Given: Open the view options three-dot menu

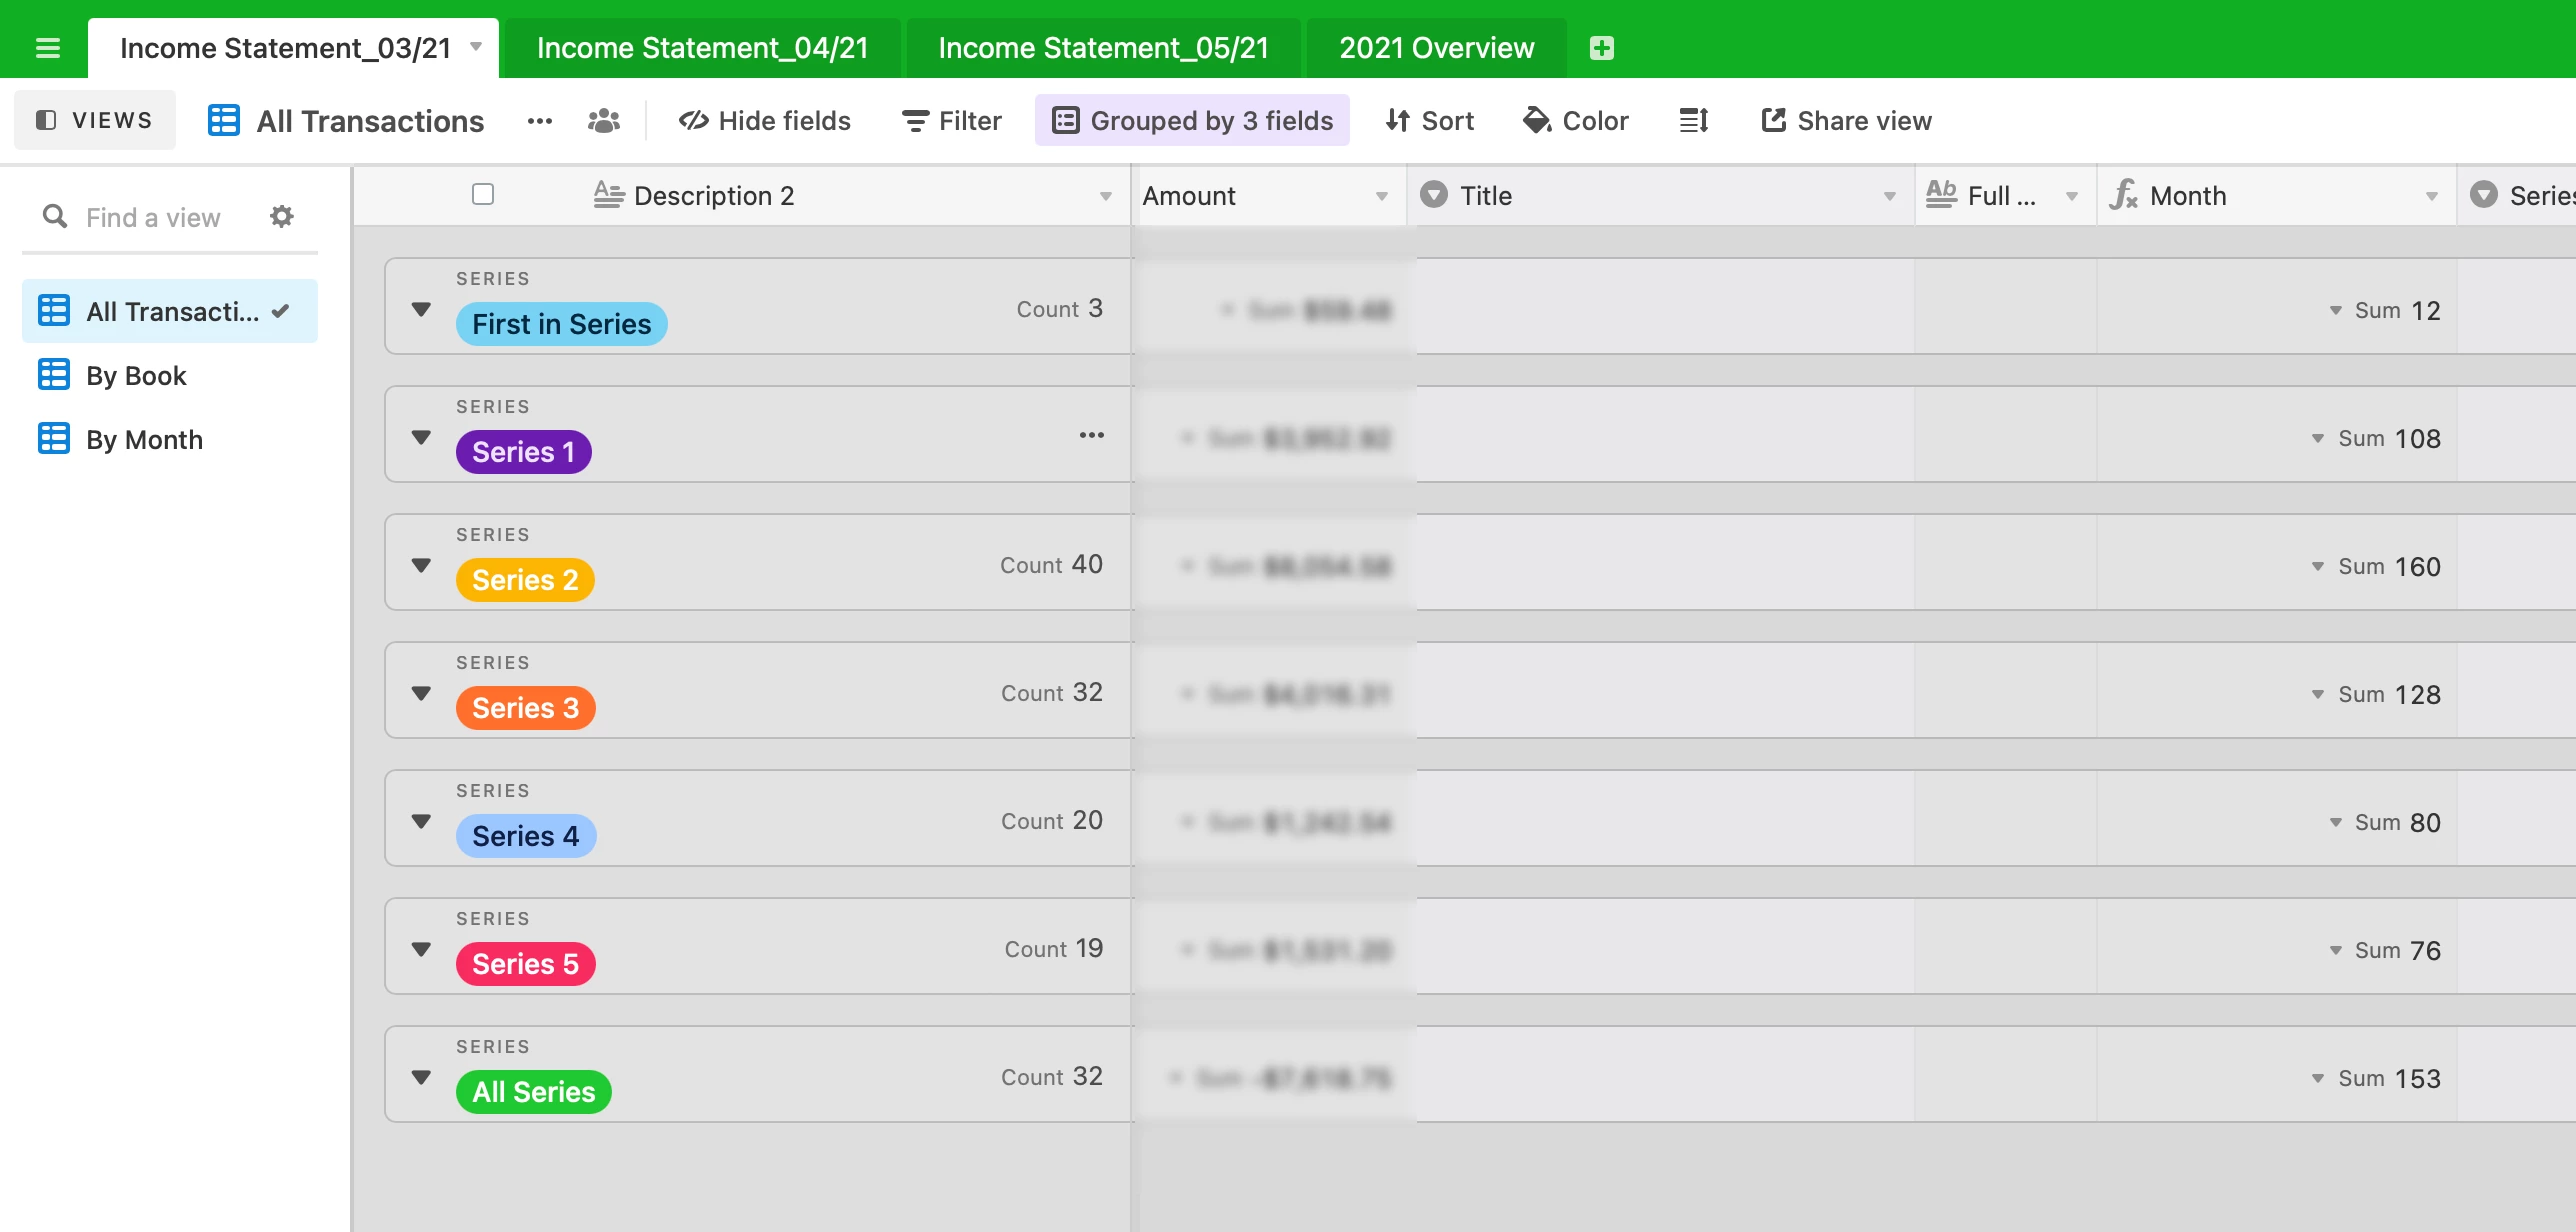Looking at the screenshot, I should pyautogui.click(x=539, y=121).
